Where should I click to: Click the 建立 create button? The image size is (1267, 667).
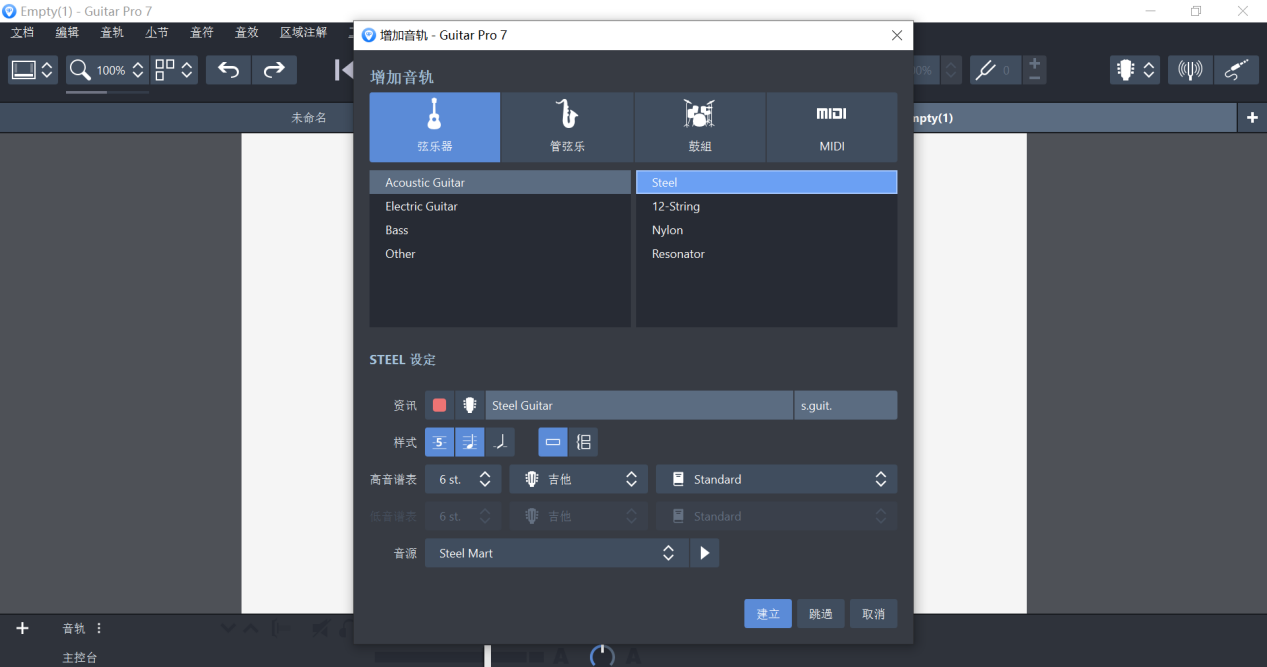click(767, 614)
